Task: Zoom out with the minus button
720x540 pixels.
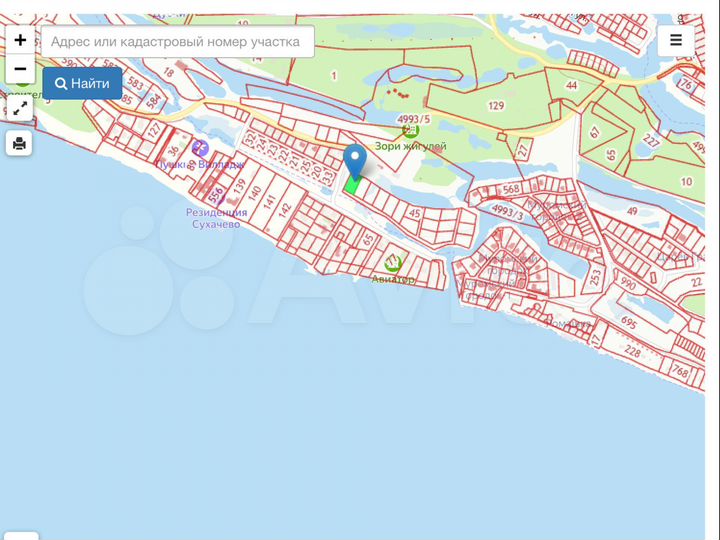Action: click(x=20, y=70)
